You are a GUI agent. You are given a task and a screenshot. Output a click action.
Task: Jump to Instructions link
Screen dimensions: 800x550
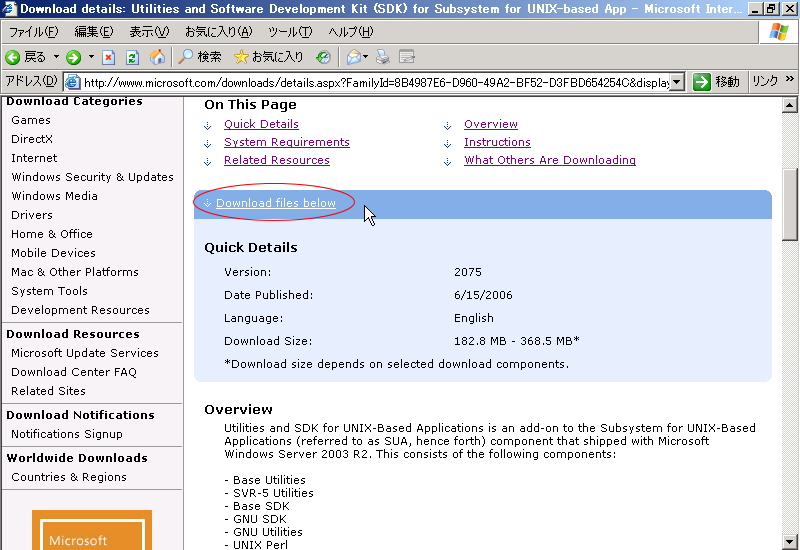point(497,142)
